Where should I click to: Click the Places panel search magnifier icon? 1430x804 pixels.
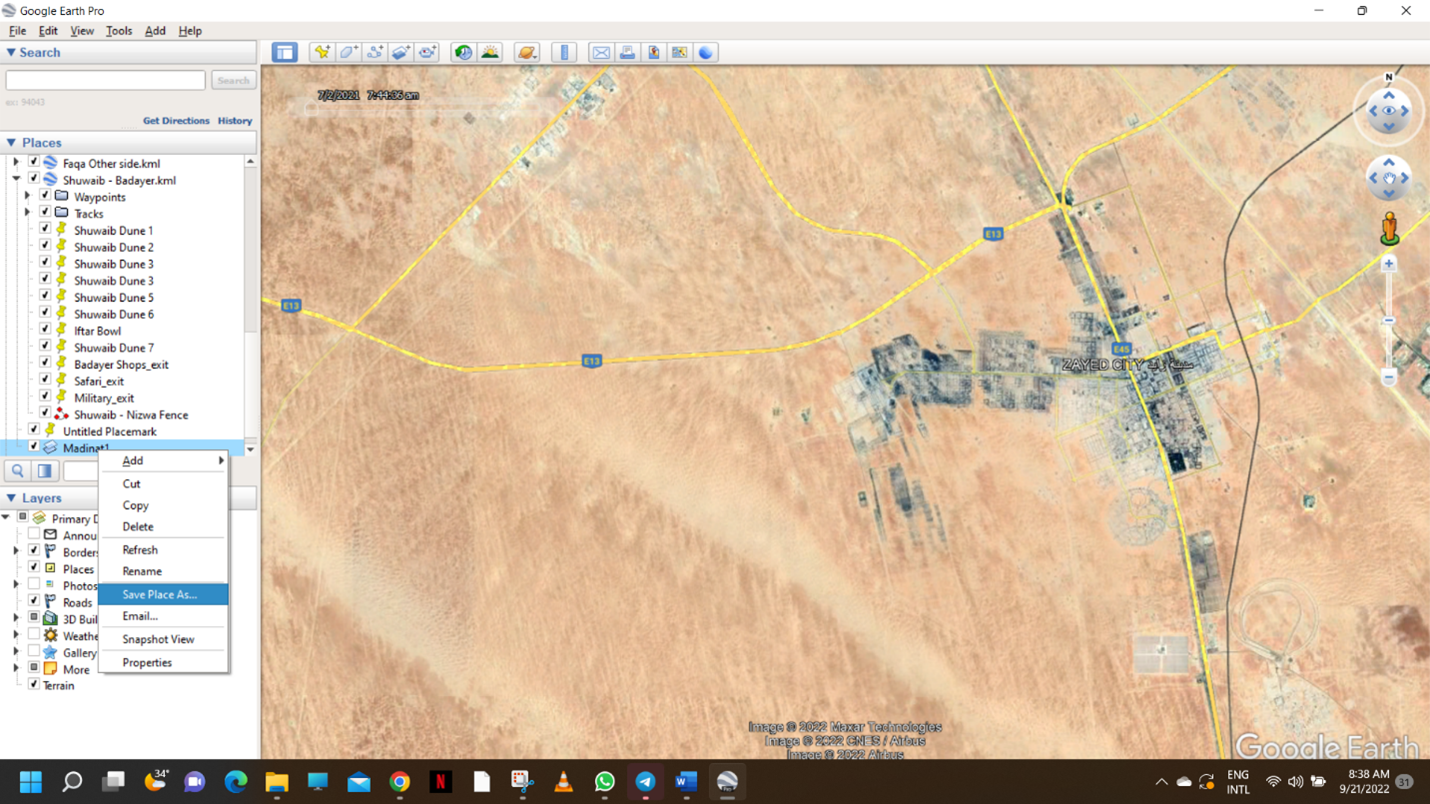(x=18, y=471)
